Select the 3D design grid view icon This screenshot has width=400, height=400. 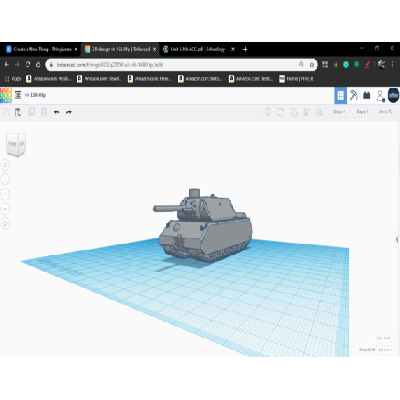coord(340,96)
